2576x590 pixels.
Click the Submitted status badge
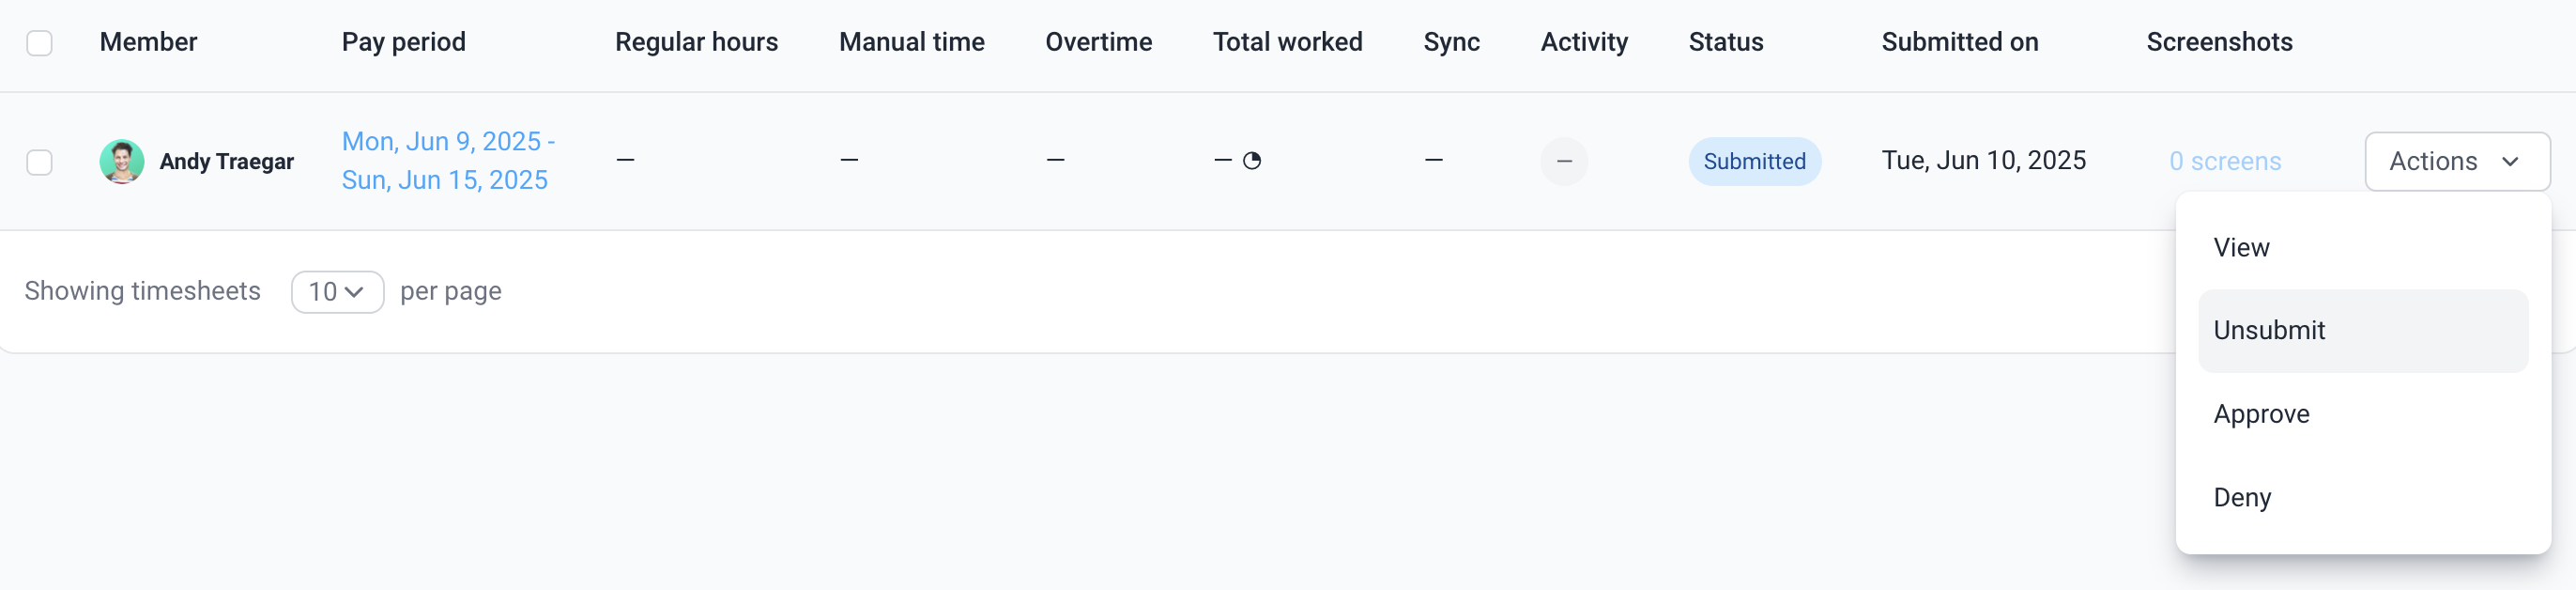[1754, 162]
